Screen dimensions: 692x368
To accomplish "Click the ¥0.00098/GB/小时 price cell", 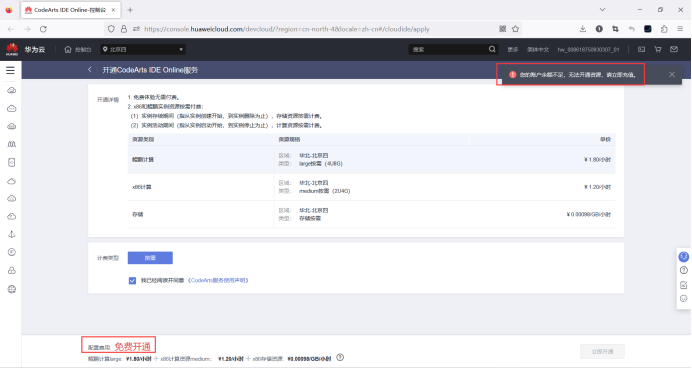I will point(589,214).
